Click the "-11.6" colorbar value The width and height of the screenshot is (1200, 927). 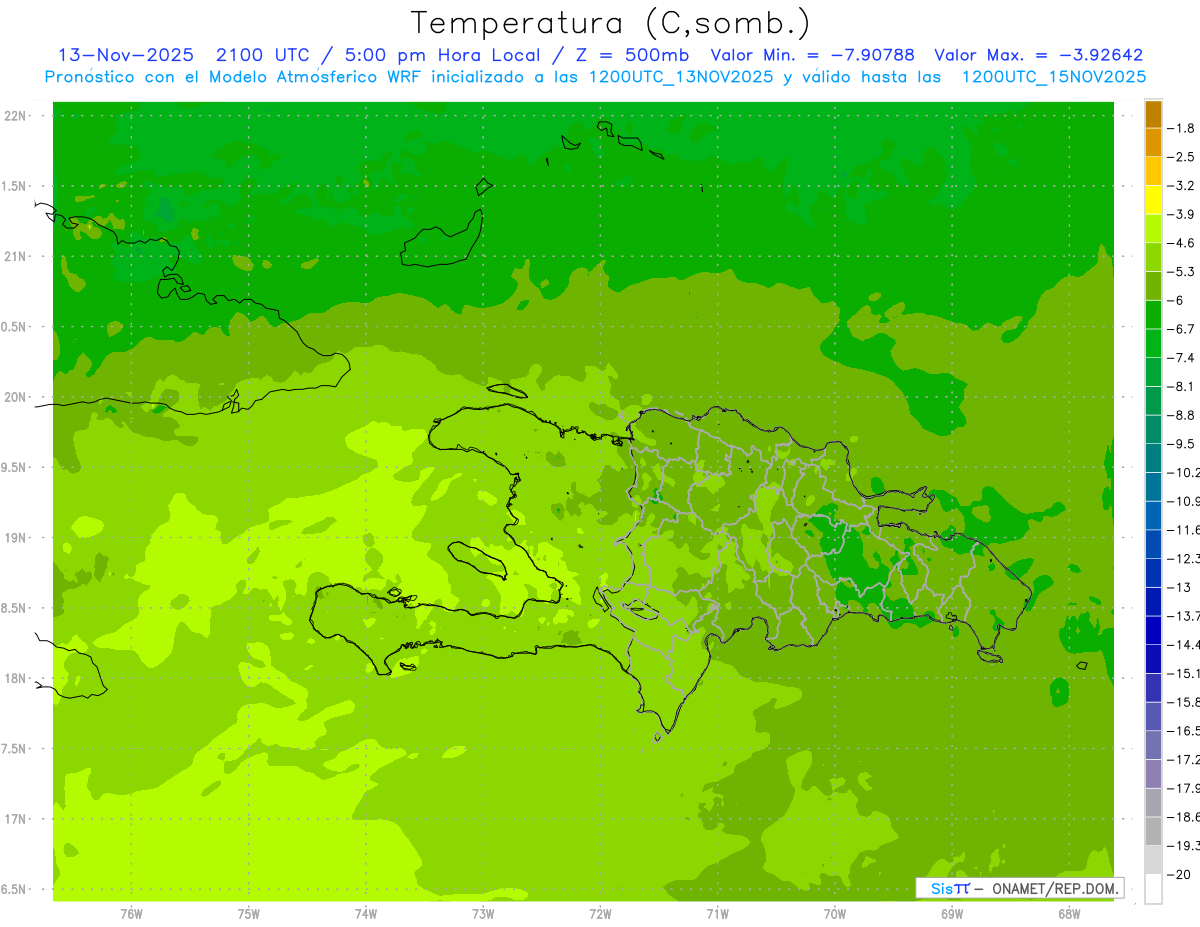(1183, 530)
